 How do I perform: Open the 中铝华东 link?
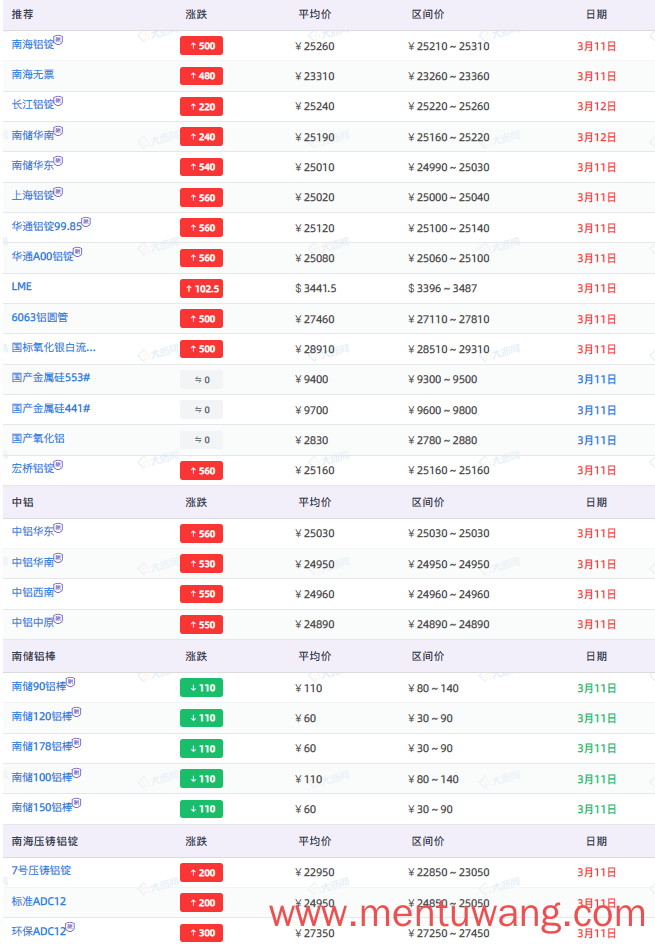33,532
